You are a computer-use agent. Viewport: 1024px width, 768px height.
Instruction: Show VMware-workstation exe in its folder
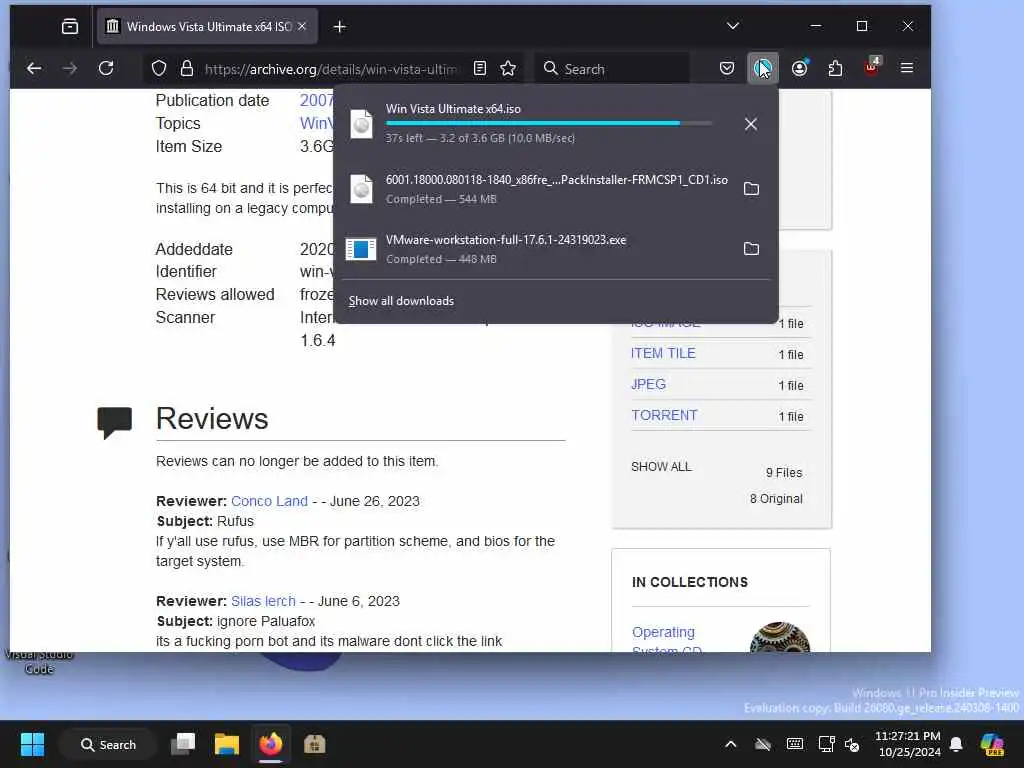(x=751, y=249)
